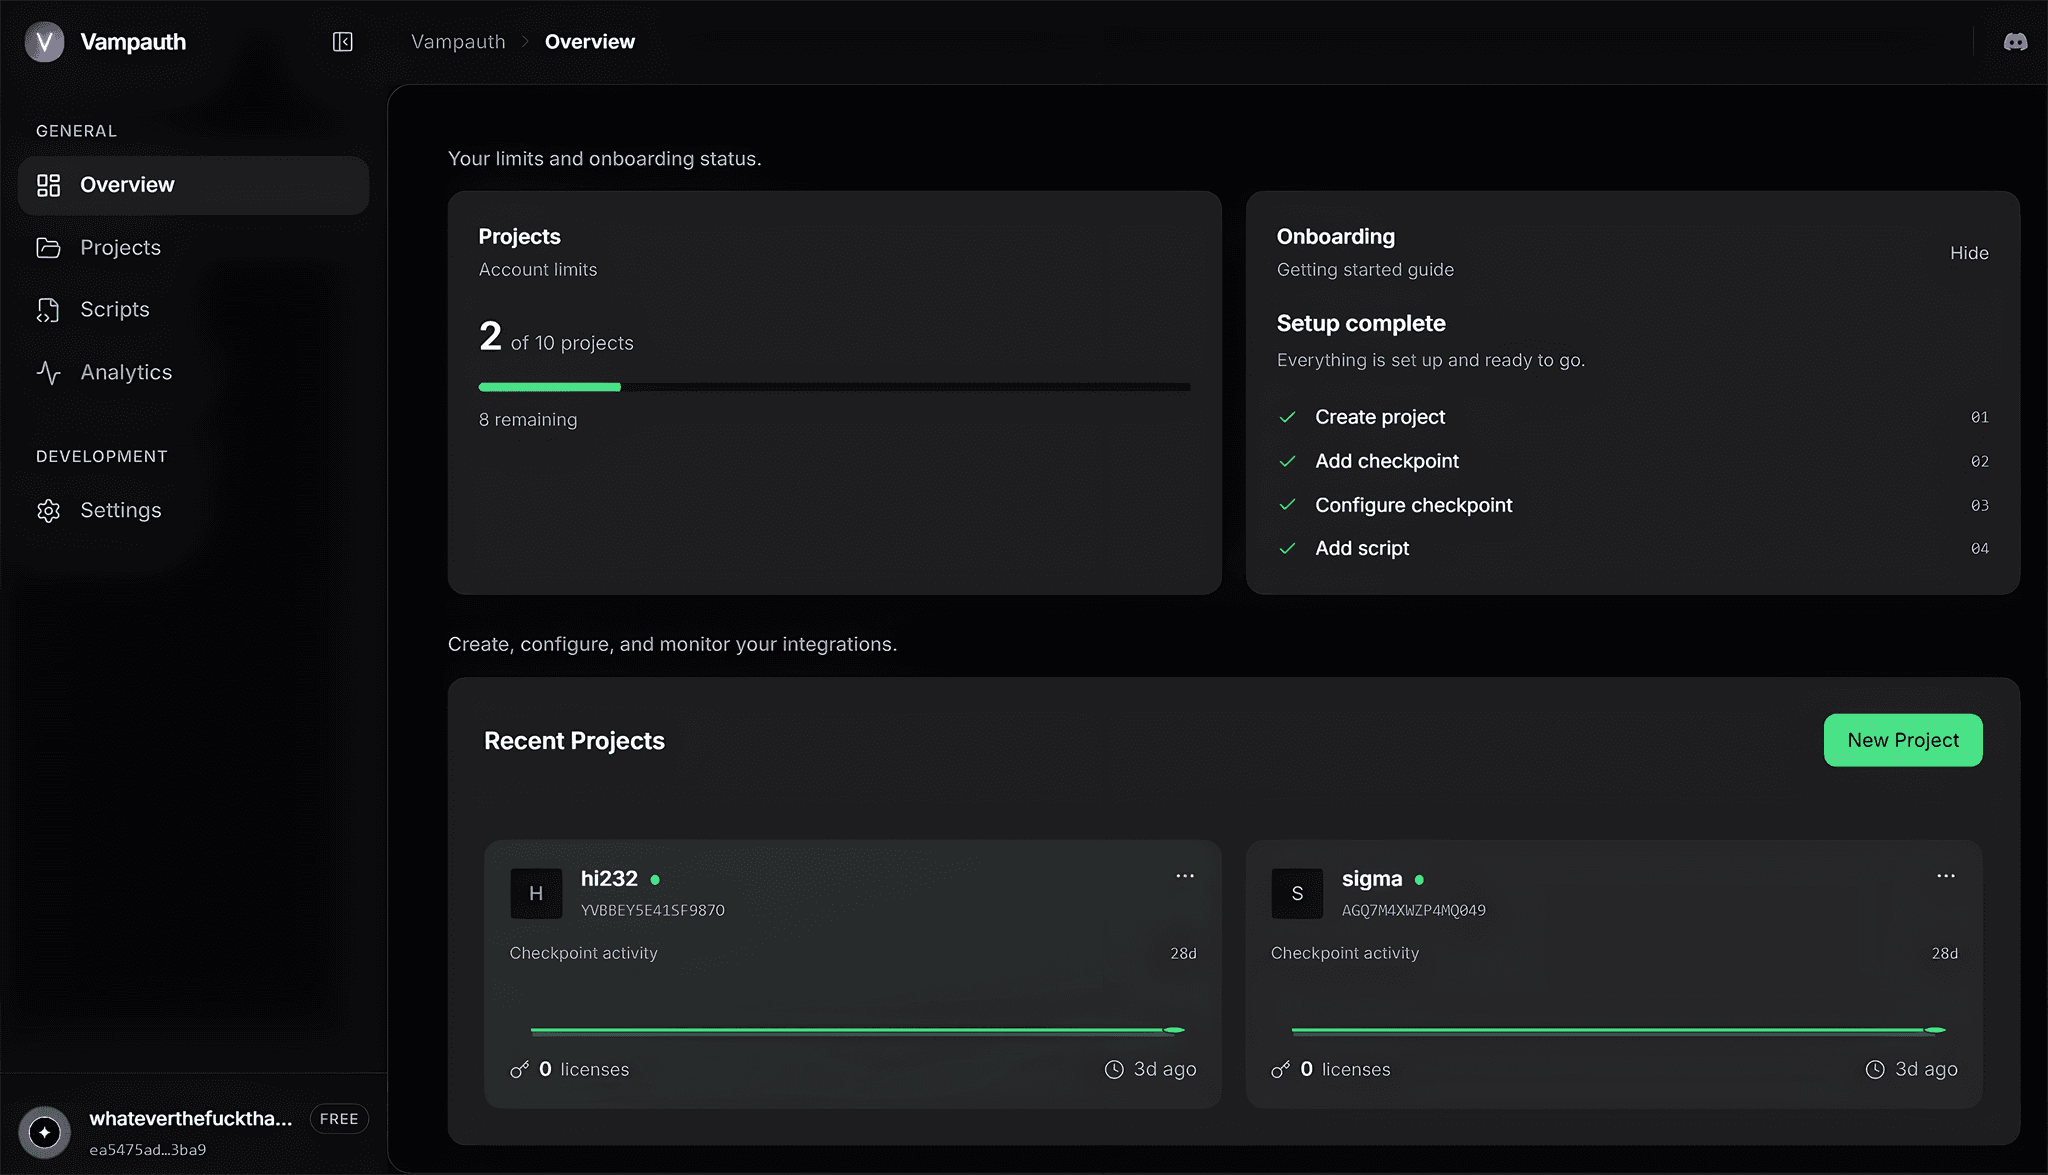
Task: Click the H avatar of hi232 project
Action: (536, 893)
